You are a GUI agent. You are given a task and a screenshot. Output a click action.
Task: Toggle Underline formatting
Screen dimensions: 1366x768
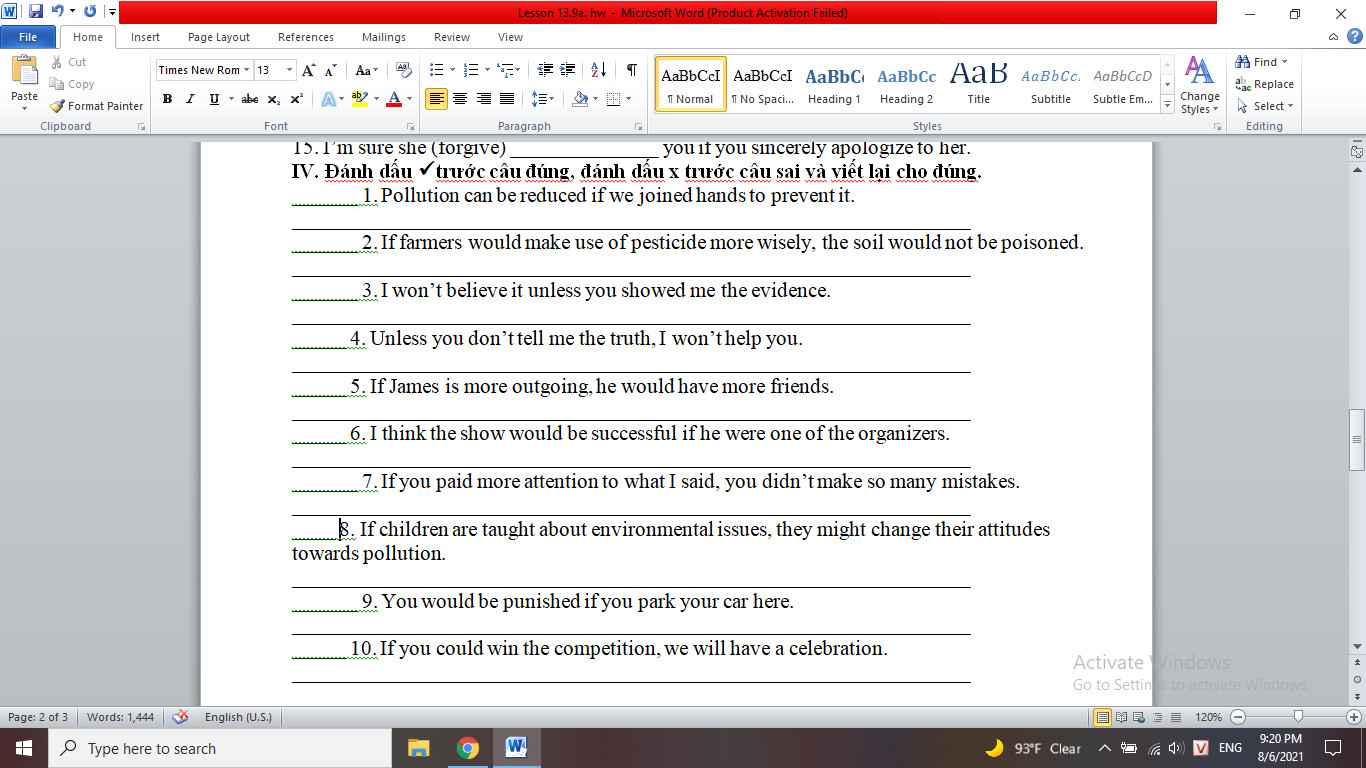pos(213,99)
